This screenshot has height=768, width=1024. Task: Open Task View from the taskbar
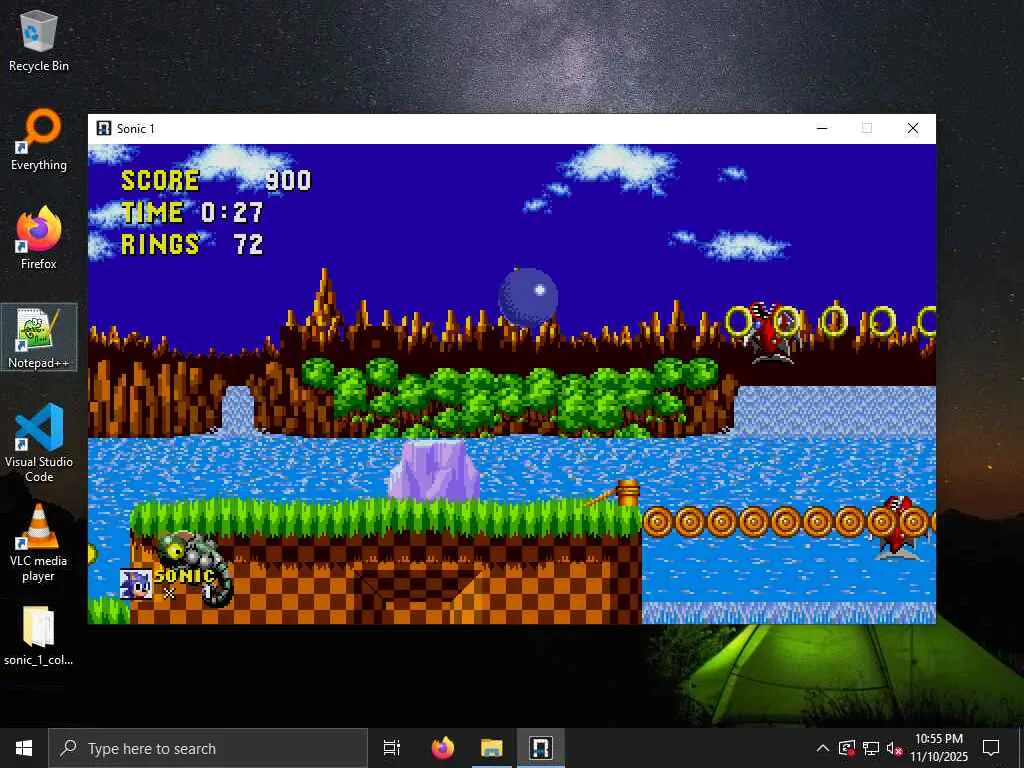tap(392, 748)
